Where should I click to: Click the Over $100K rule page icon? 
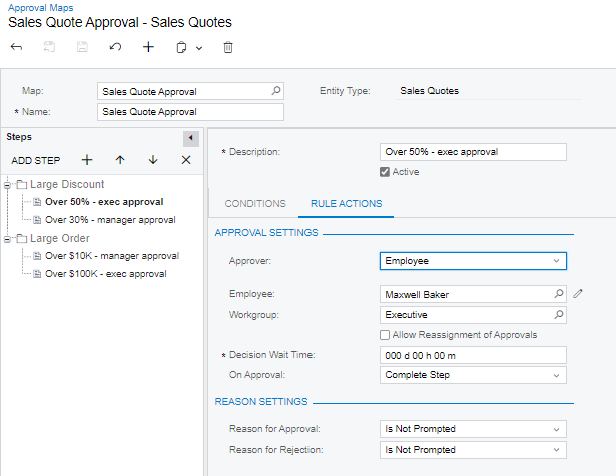(x=37, y=274)
